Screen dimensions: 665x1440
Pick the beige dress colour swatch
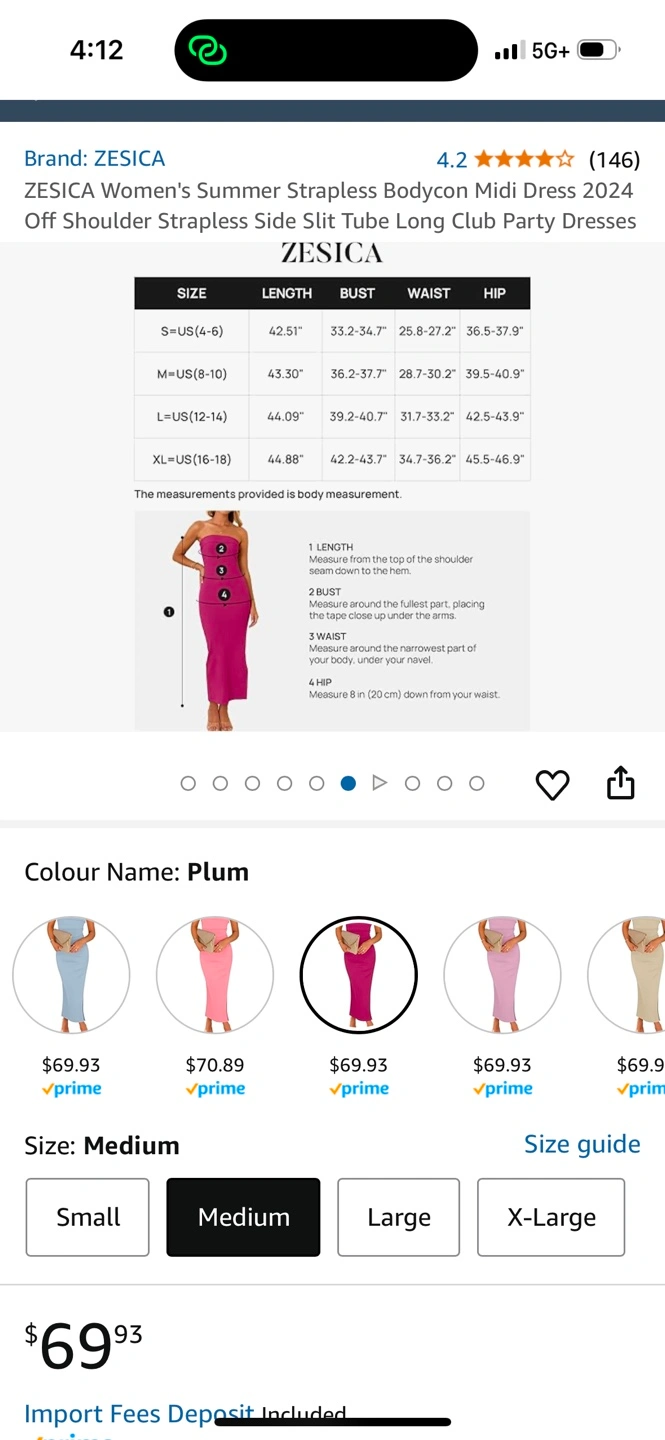(x=627, y=975)
